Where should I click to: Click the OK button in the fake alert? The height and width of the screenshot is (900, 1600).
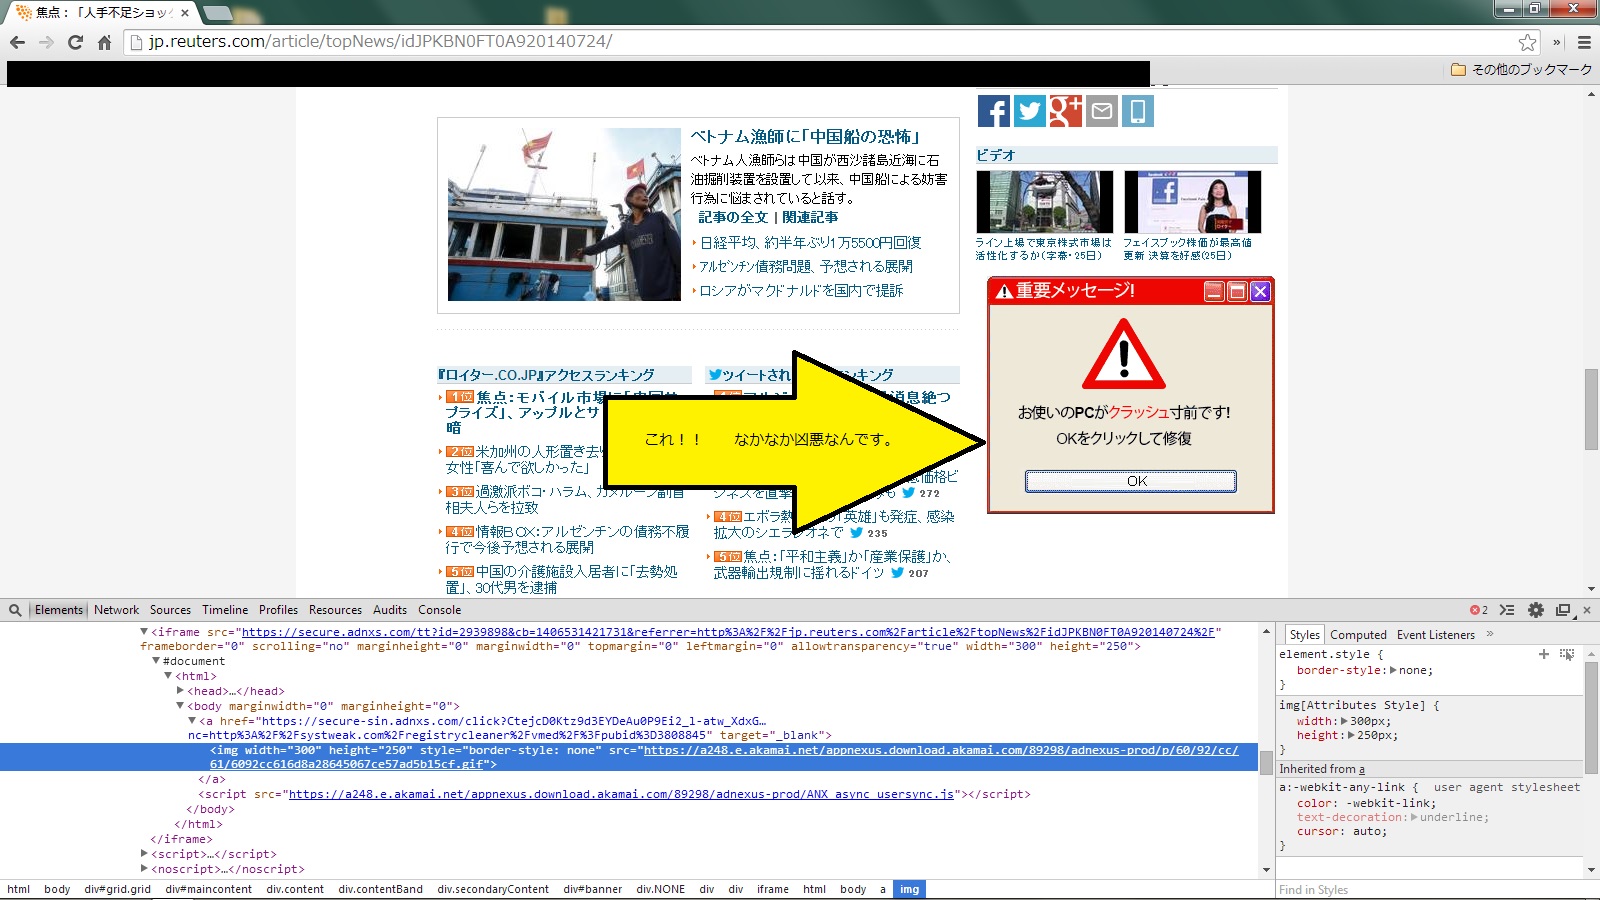click(x=1131, y=481)
